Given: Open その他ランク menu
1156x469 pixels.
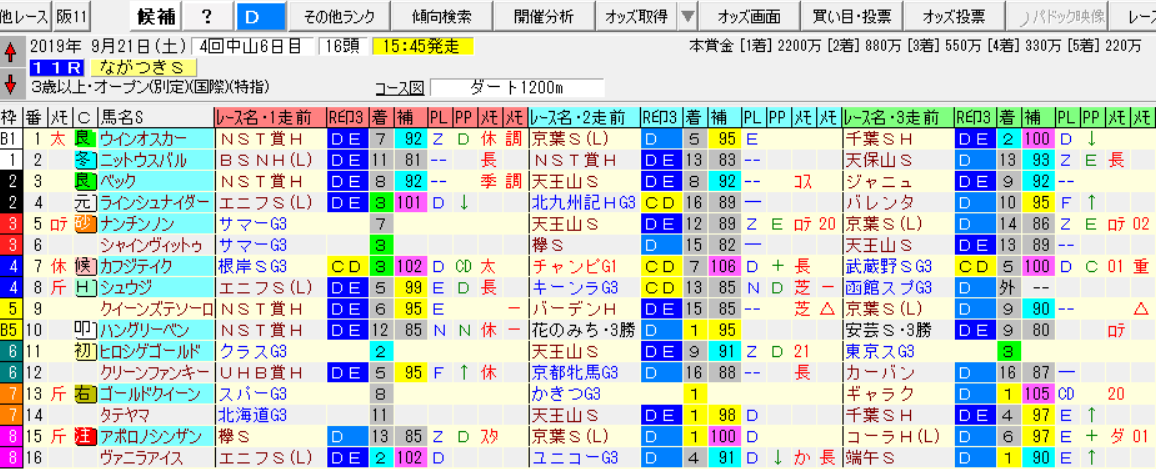Looking at the screenshot, I should click(x=339, y=15).
